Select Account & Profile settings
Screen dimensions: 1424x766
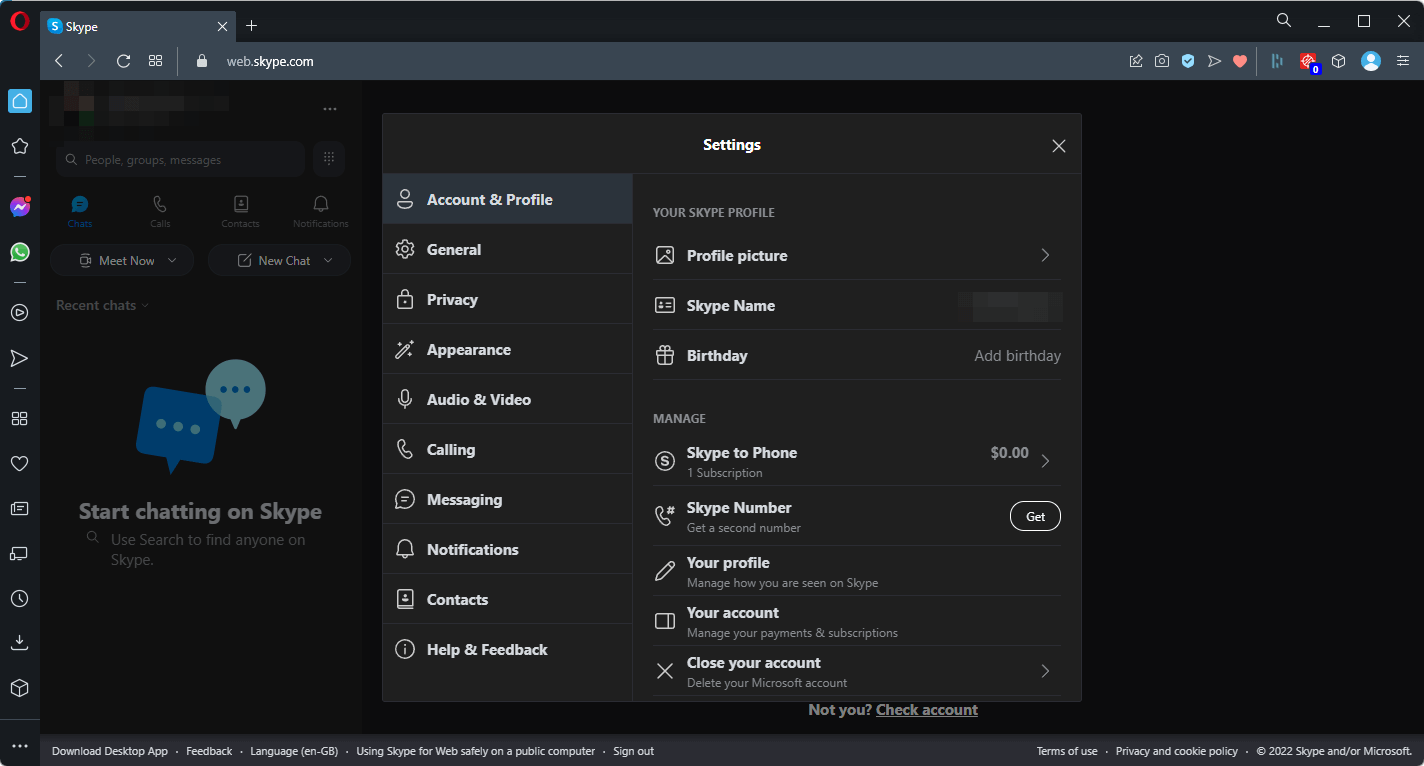pyautogui.click(x=508, y=199)
